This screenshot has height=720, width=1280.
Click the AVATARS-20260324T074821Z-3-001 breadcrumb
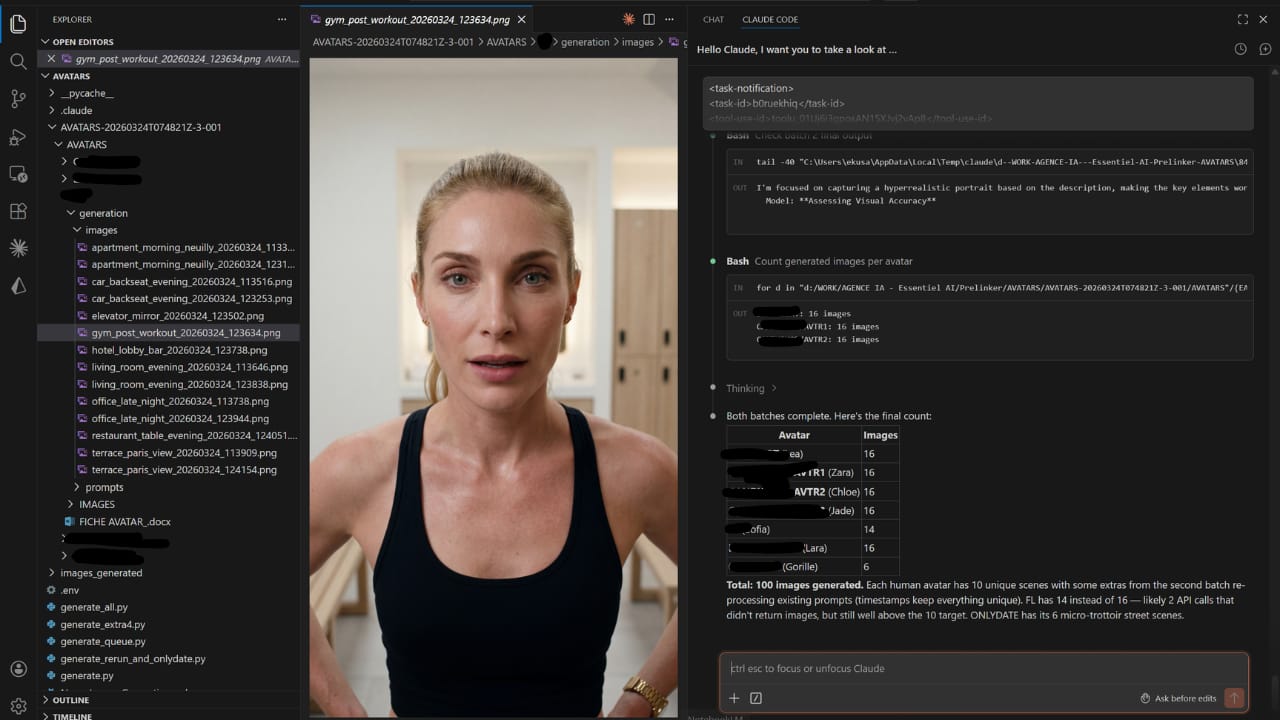point(393,42)
